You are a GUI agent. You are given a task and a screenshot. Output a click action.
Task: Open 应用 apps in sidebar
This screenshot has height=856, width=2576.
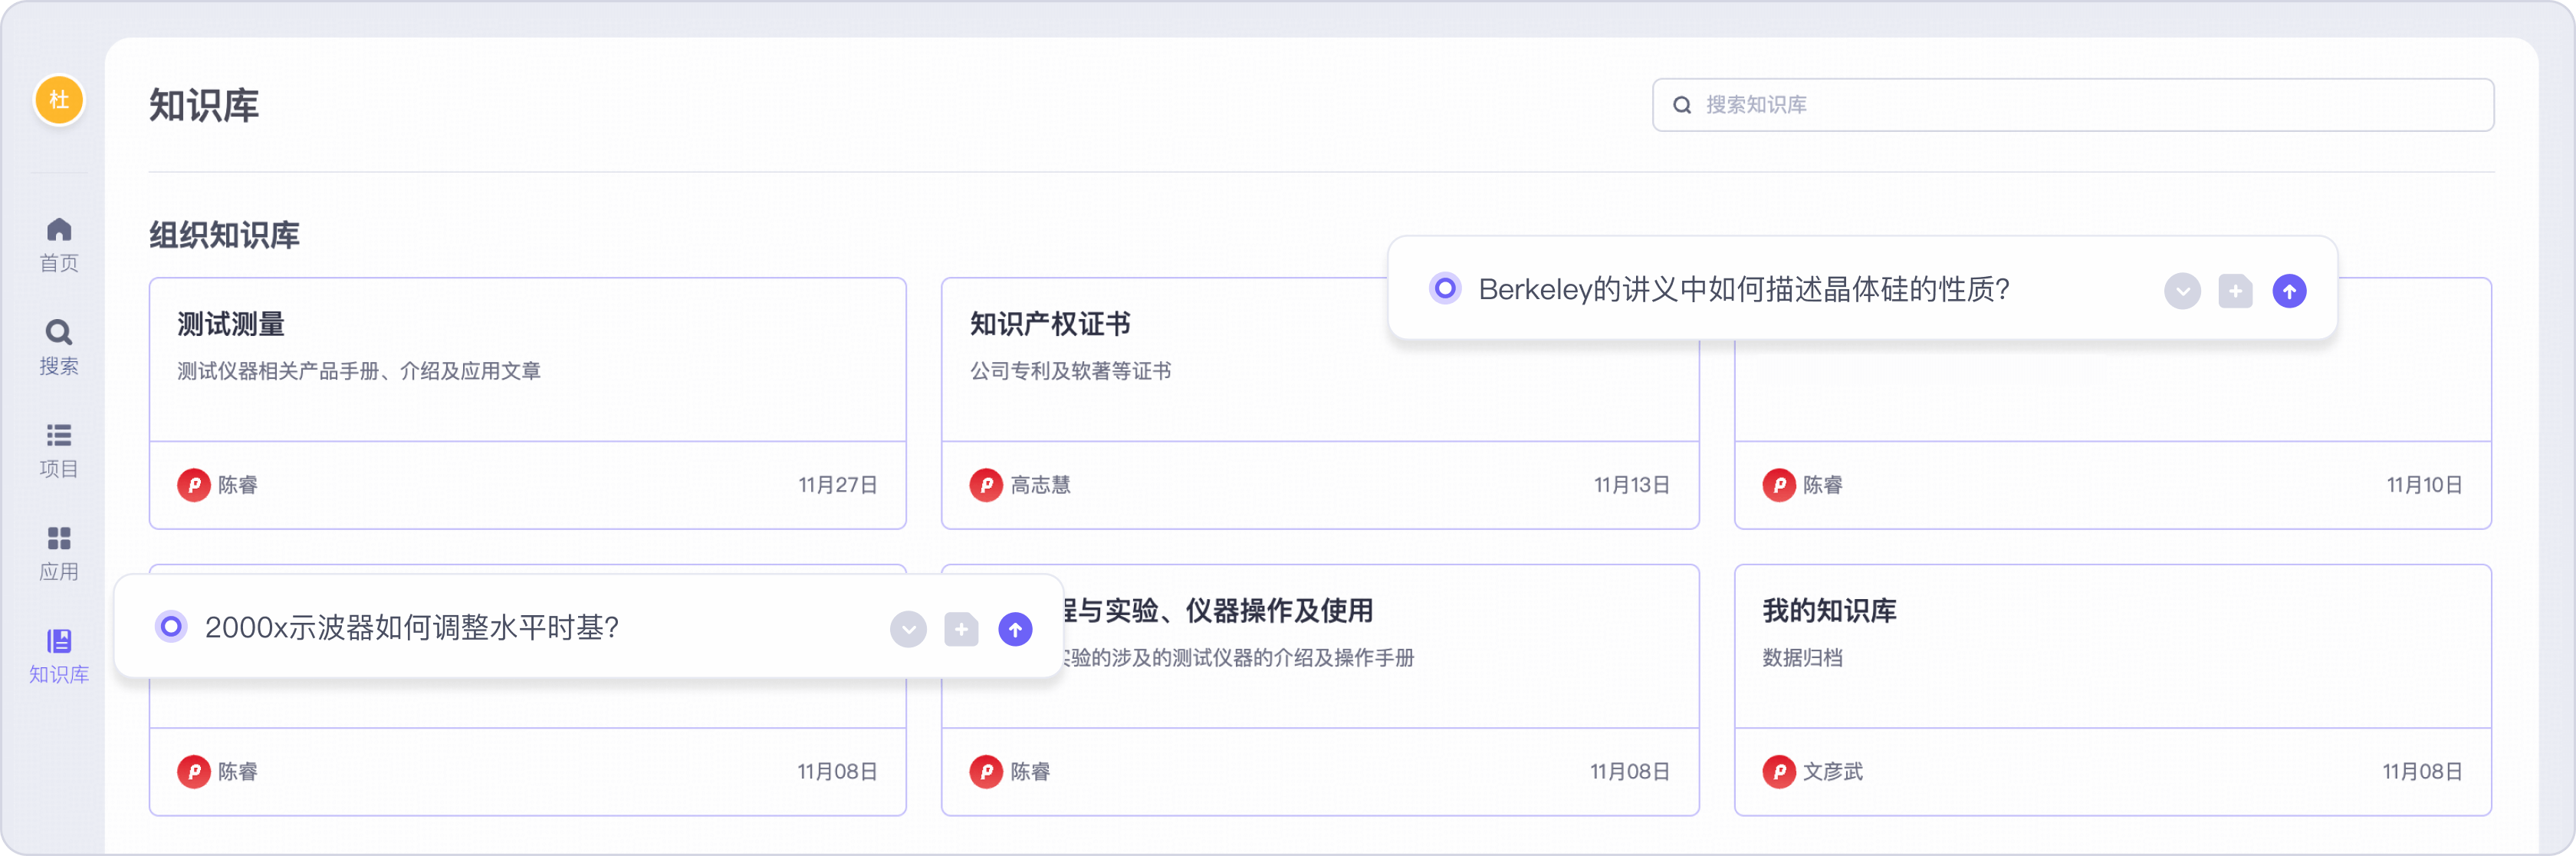click(59, 554)
